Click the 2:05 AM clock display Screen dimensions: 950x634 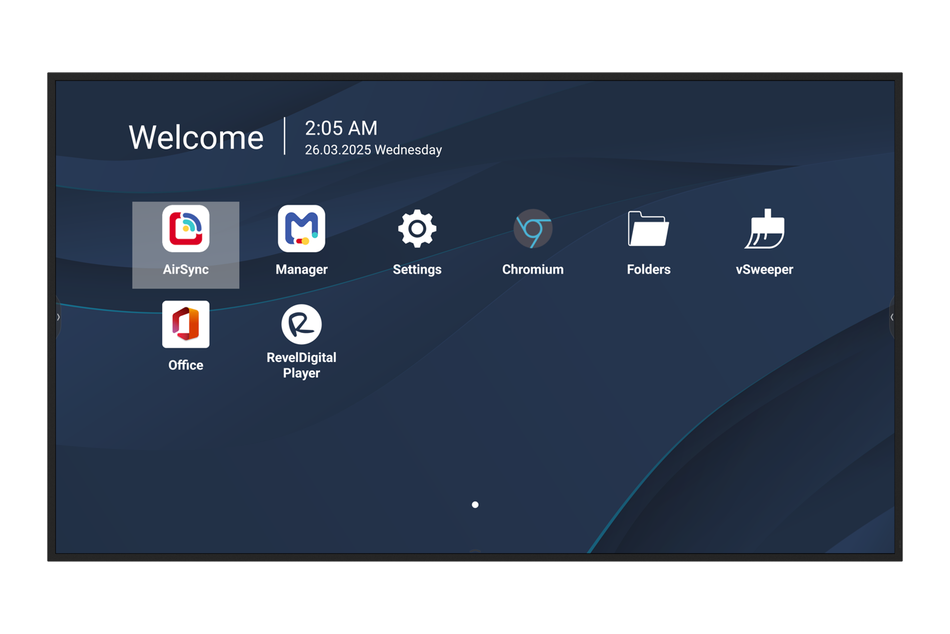340,128
